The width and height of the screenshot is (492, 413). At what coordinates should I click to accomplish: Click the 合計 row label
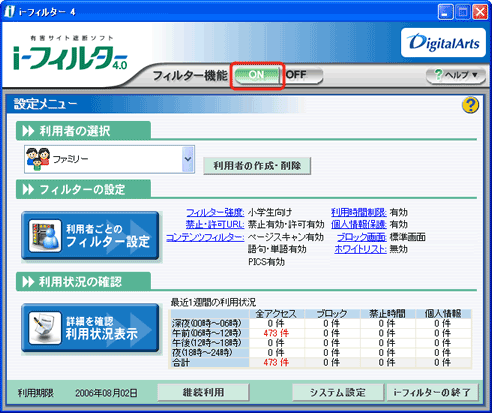(x=181, y=363)
